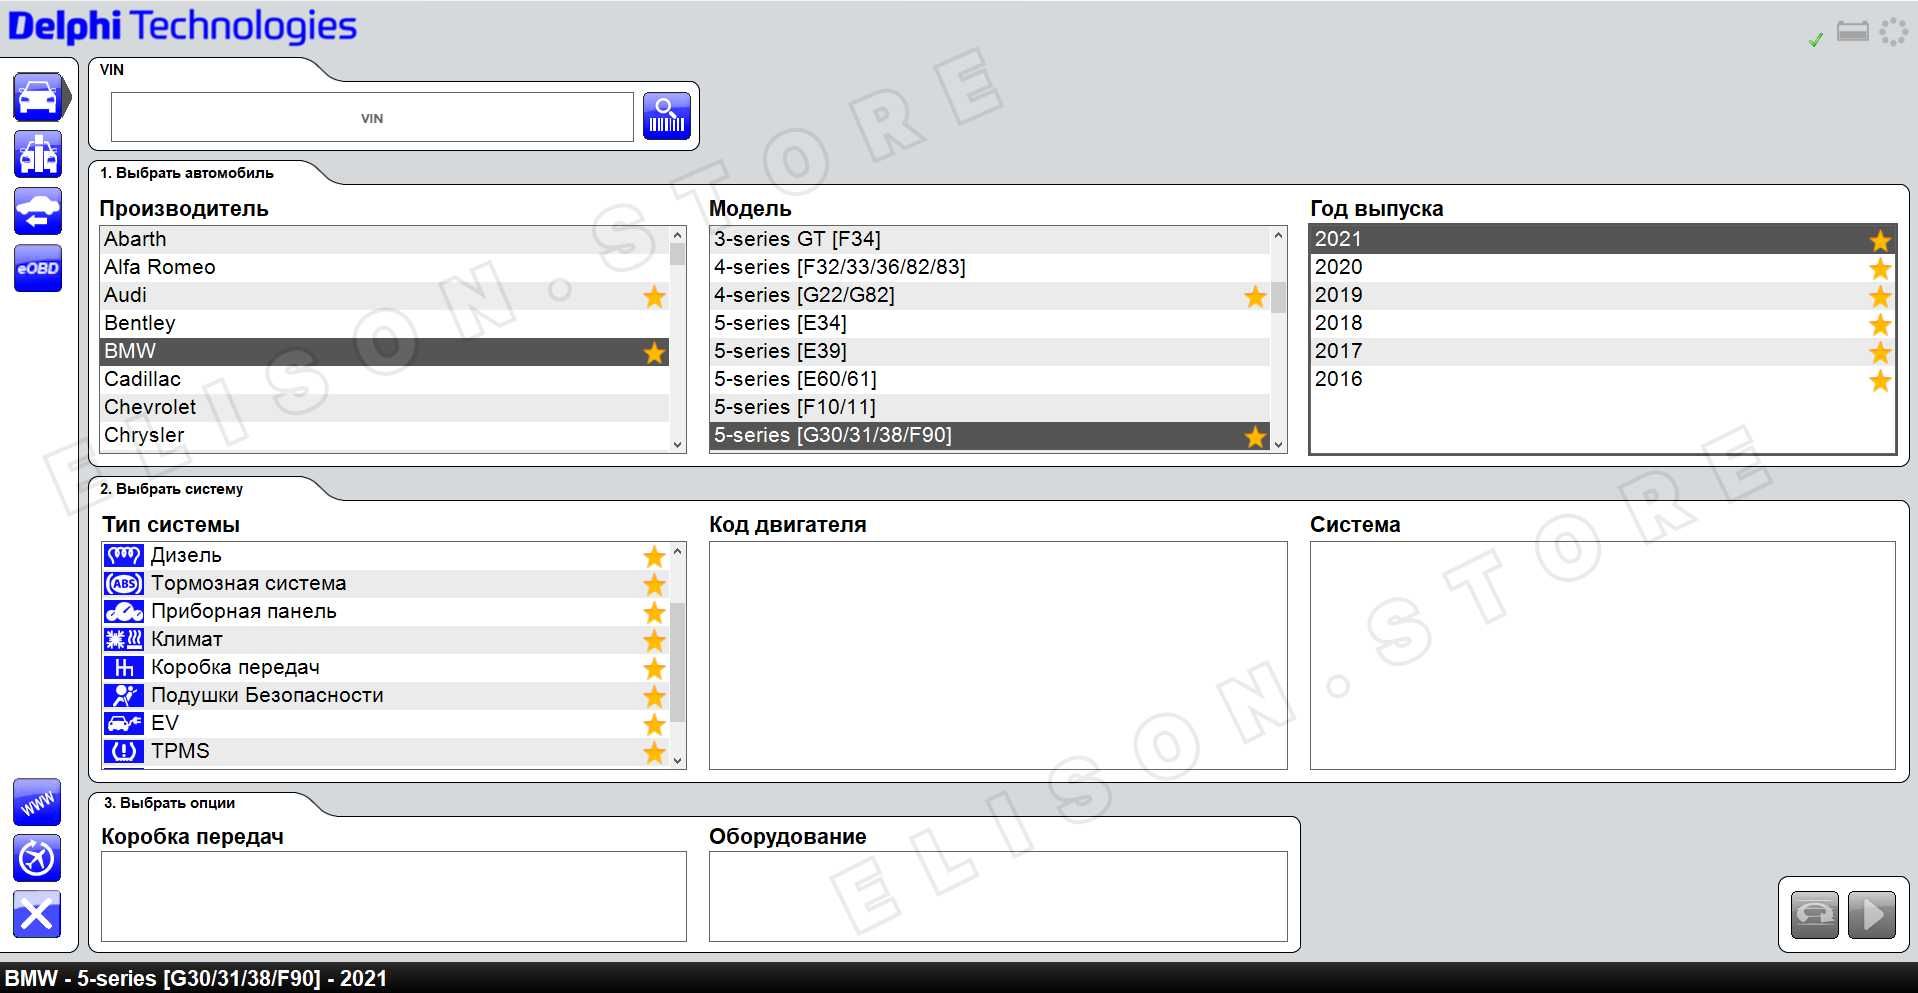Toggle star for 5-series [G30/31/38/F90]
The height and width of the screenshot is (993, 1918).
pyautogui.click(x=1255, y=436)
